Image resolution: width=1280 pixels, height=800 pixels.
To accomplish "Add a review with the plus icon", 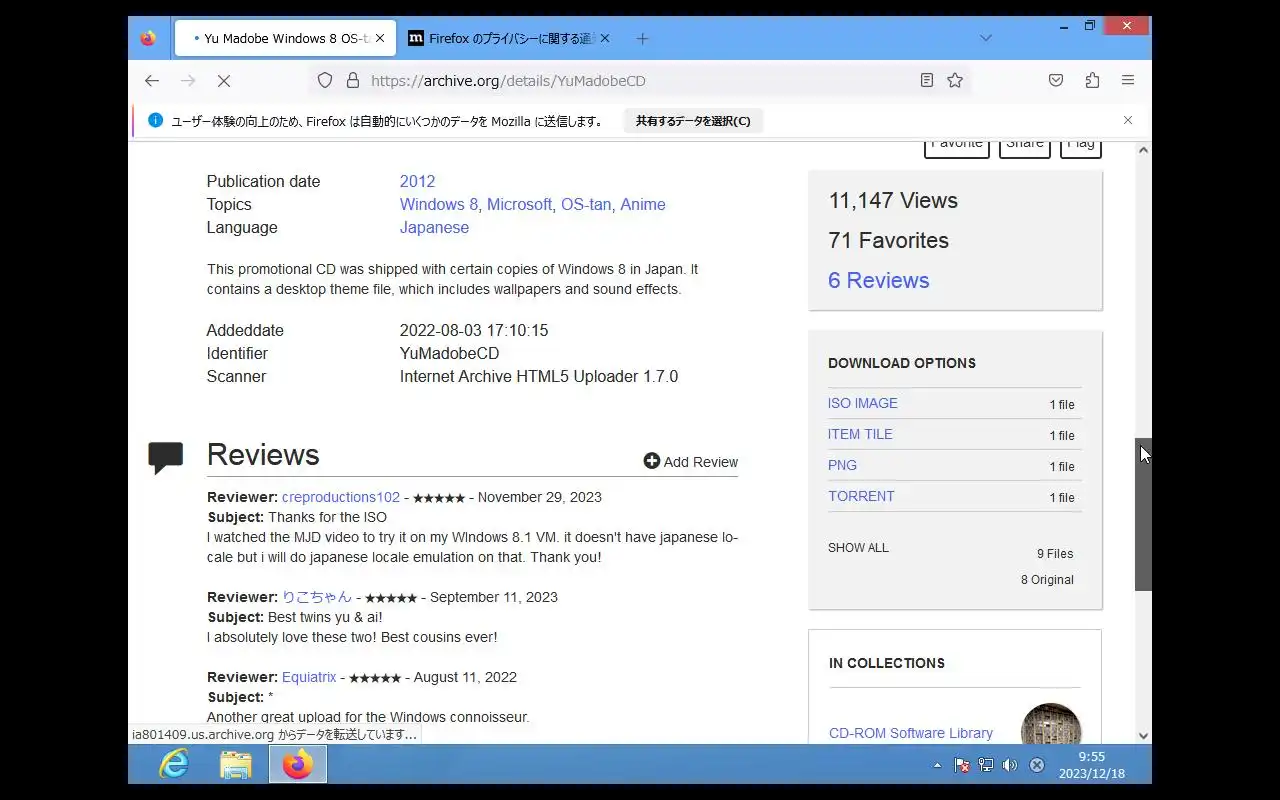I will (x=652, y=461).
